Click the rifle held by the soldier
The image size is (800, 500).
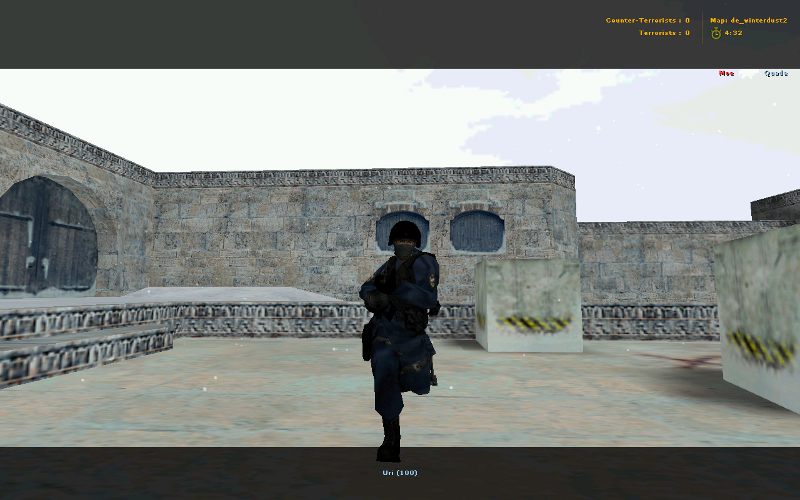(x=375, y=295)
